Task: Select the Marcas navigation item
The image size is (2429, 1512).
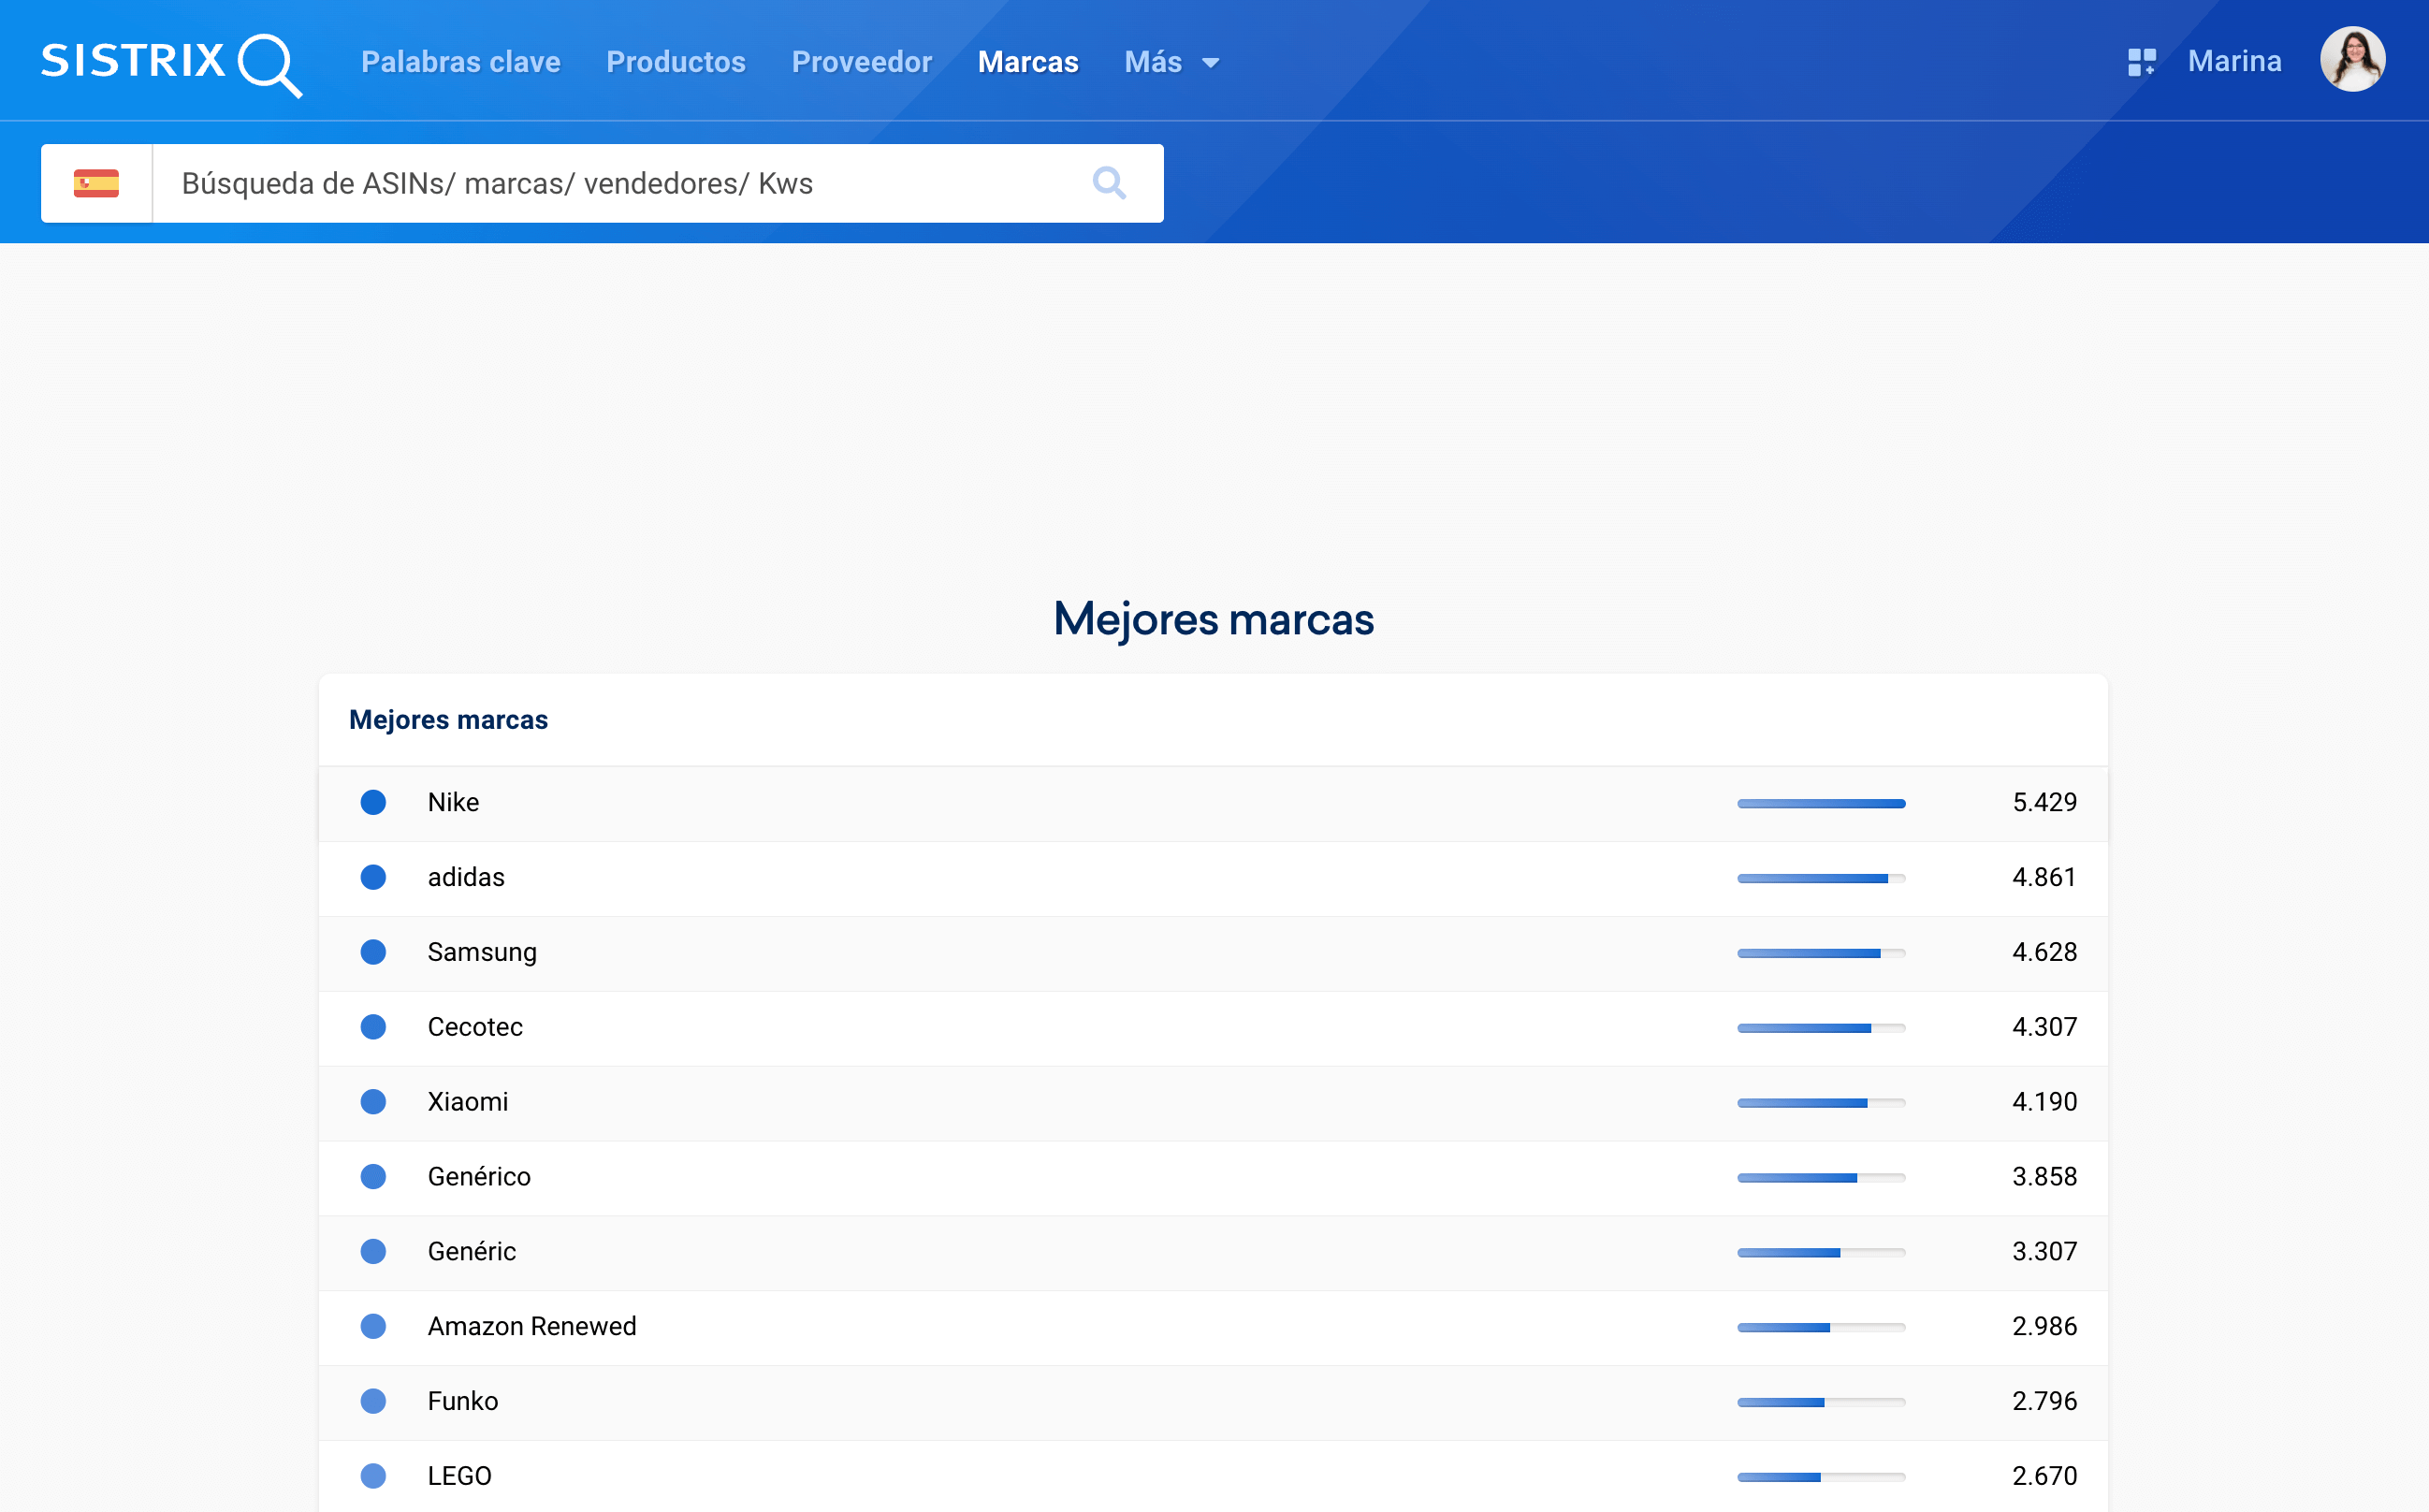Action: click(1027, 62)
